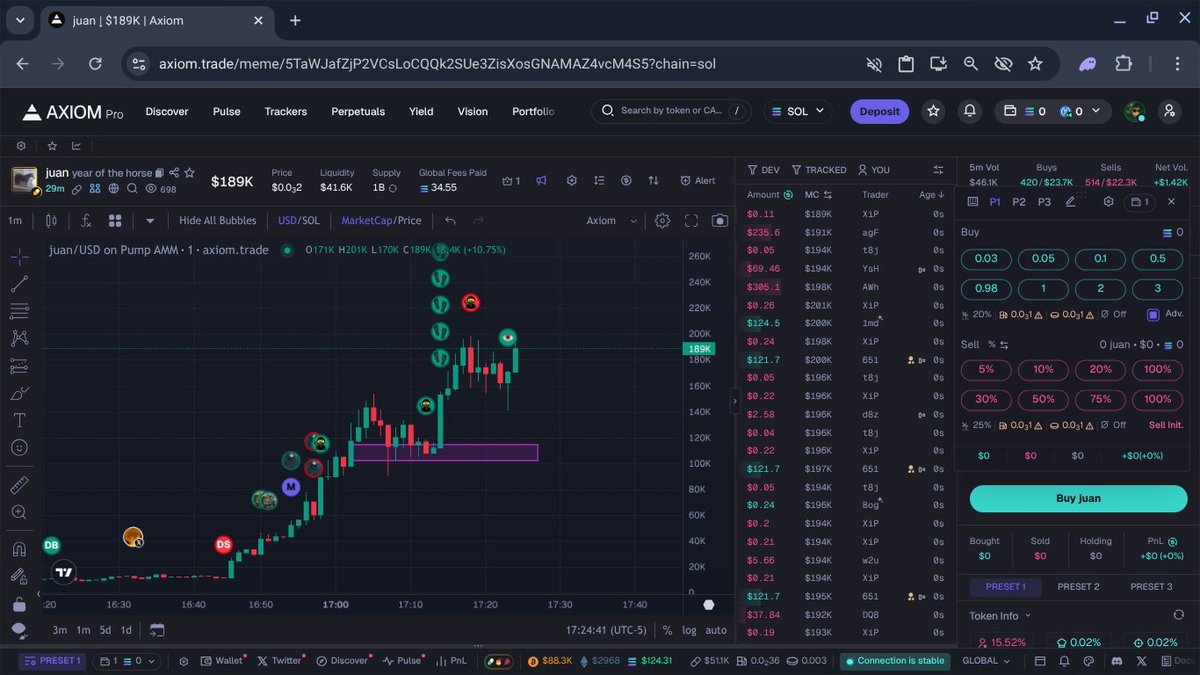Screen dimensions: 1200x675
Task: Toggle Hide All Bubbles on chart
Action: click(x=217, y=221)
